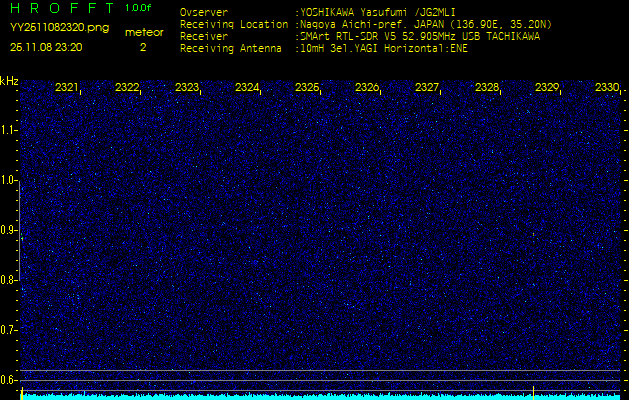Select the 0.8 kHz axis label
This screenshot has height=400, width=629.
[x=9, y=279]
